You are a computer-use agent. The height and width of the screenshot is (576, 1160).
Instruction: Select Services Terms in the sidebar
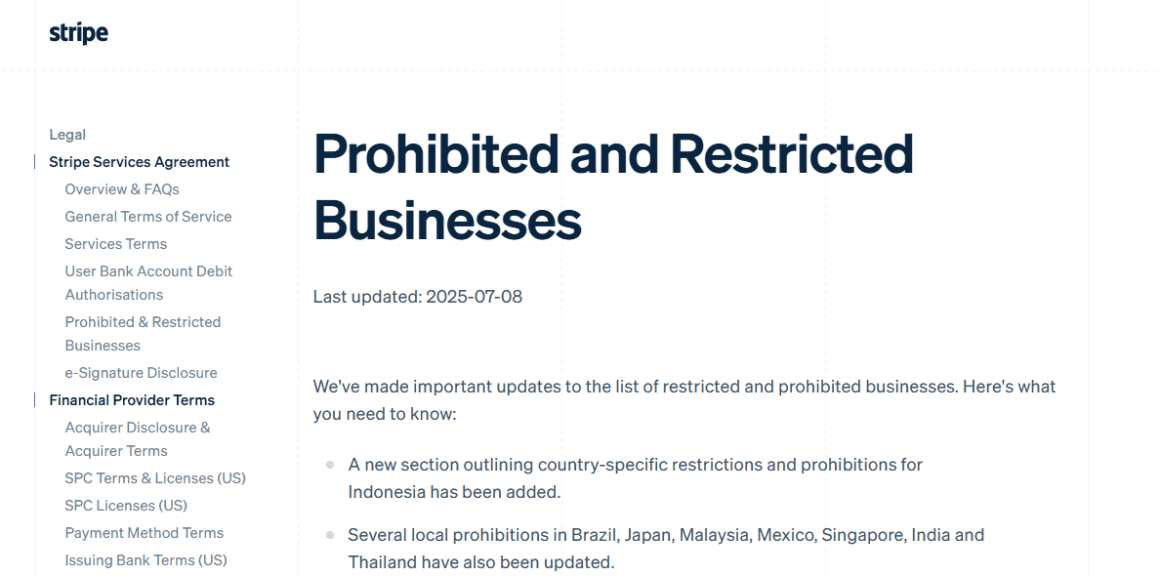click(115, 243)
